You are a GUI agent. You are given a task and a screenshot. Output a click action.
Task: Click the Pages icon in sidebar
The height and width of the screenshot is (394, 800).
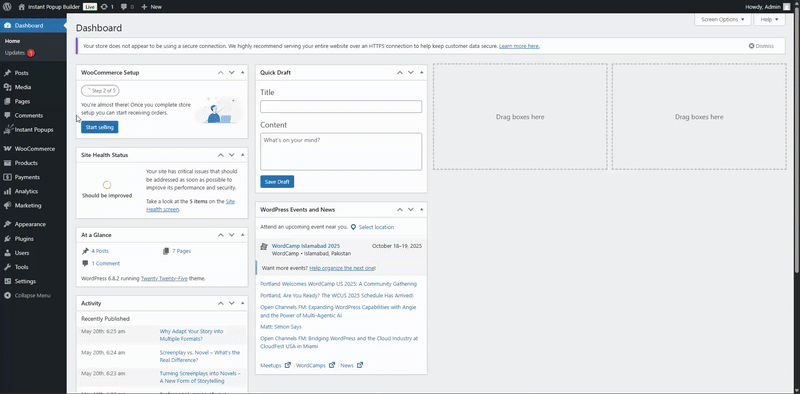point(7,101)
